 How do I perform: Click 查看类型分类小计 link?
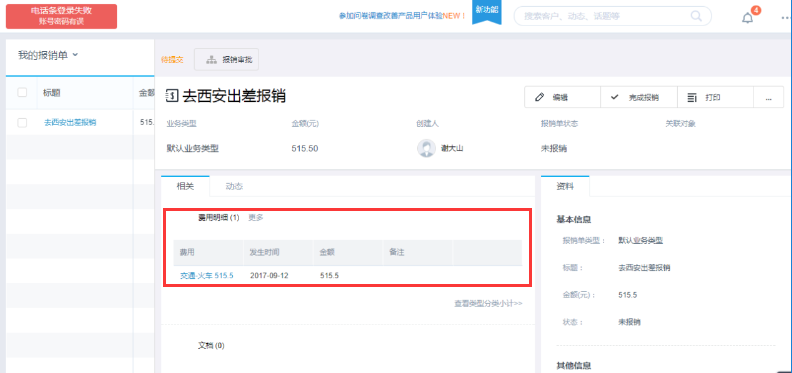[x=488, y=303]
